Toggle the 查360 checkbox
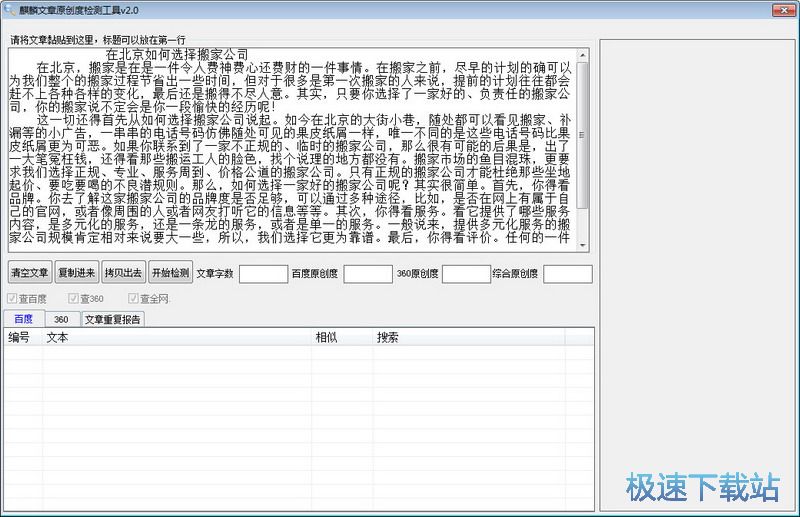The width and height of the screenshot is (800, 517). pyautogui.click(x=74, y=298)
